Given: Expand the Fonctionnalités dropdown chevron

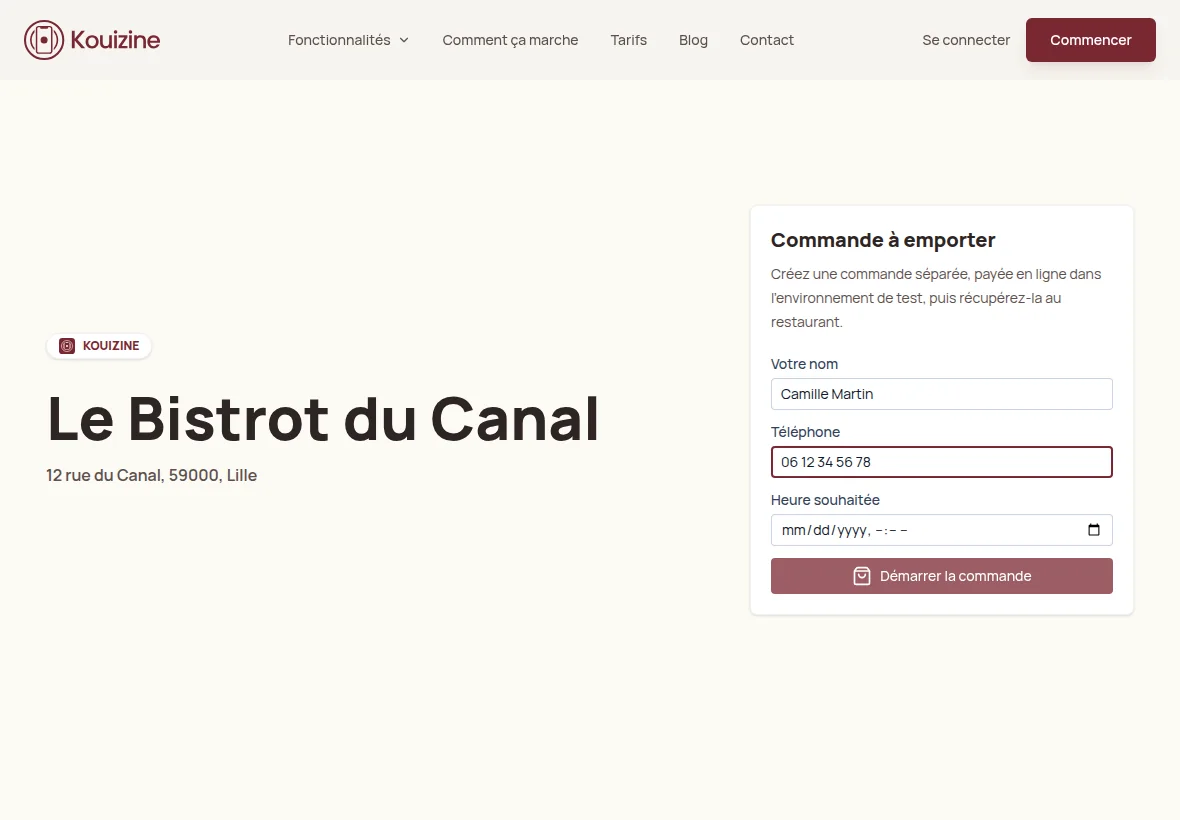Looking at the screenshot, I should [404, 40].
